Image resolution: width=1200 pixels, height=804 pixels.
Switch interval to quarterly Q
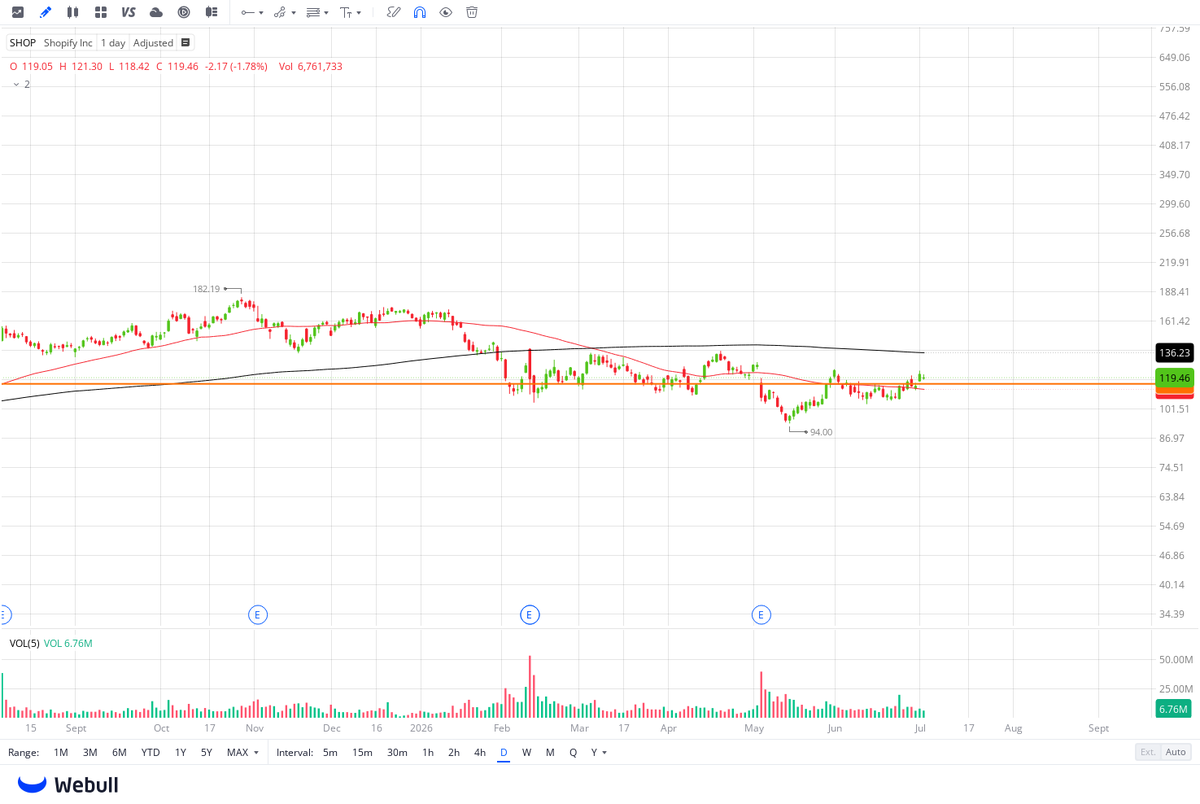point(573,752)
